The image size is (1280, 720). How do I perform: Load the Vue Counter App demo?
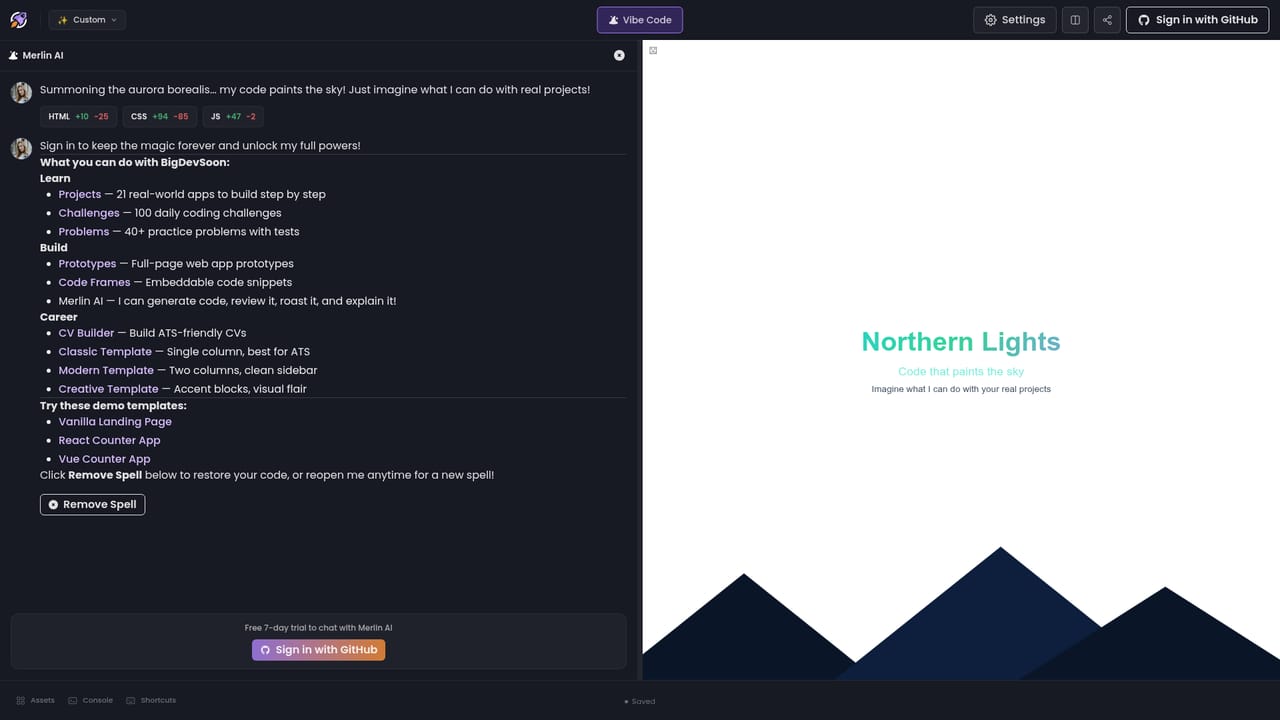104,459
